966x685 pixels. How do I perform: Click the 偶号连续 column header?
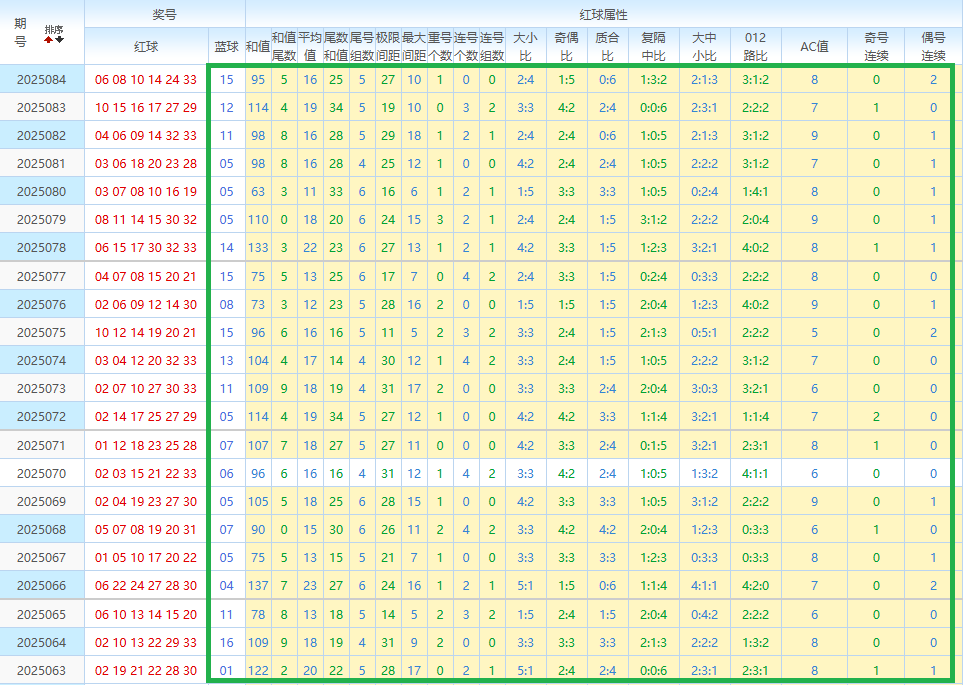[933, 47]
